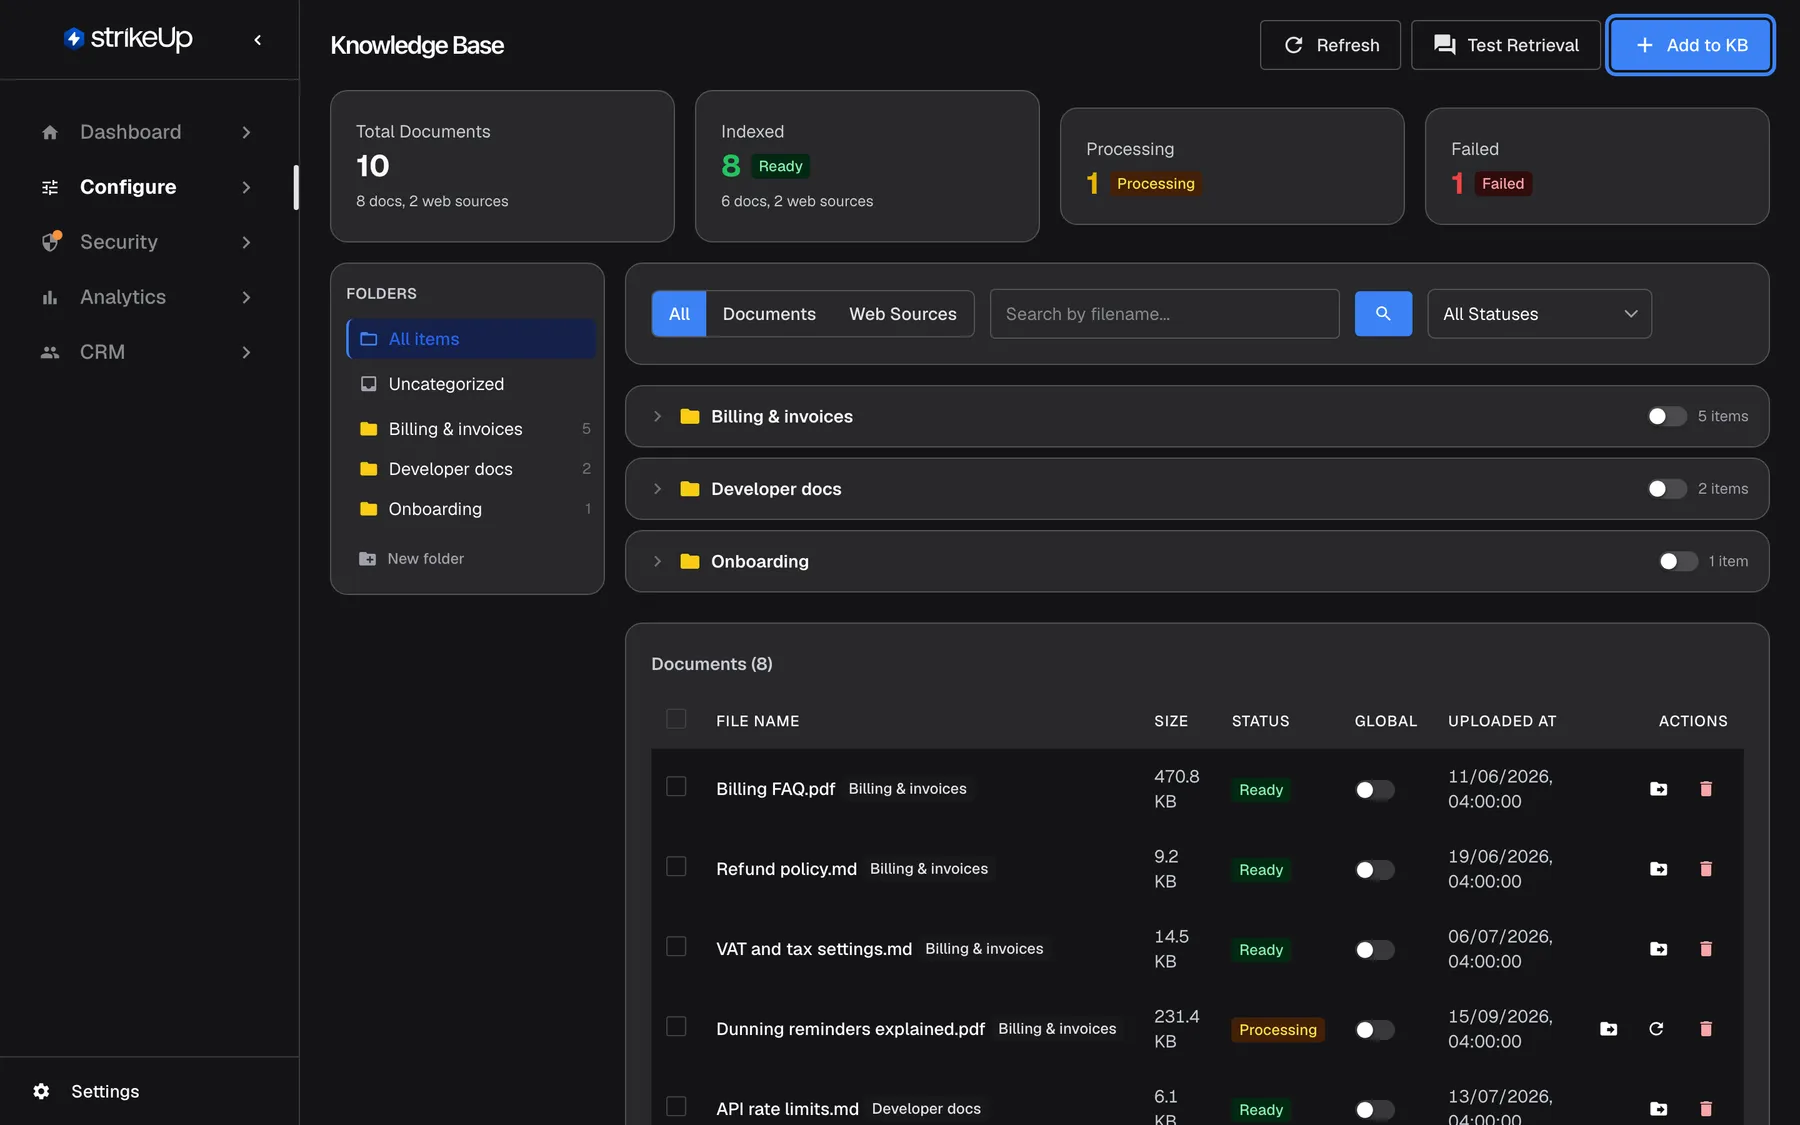This screenshot has height=1125, width=1800.
Task: Select Uncategorized in folders list
Action: (x=471, y=384)
